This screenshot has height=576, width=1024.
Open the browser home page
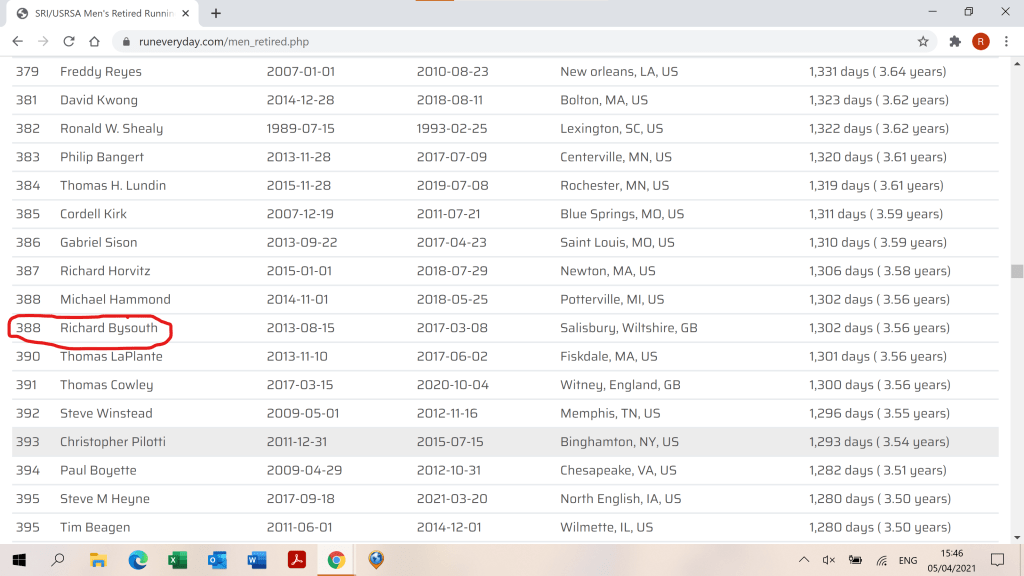(x=94, y=41)
